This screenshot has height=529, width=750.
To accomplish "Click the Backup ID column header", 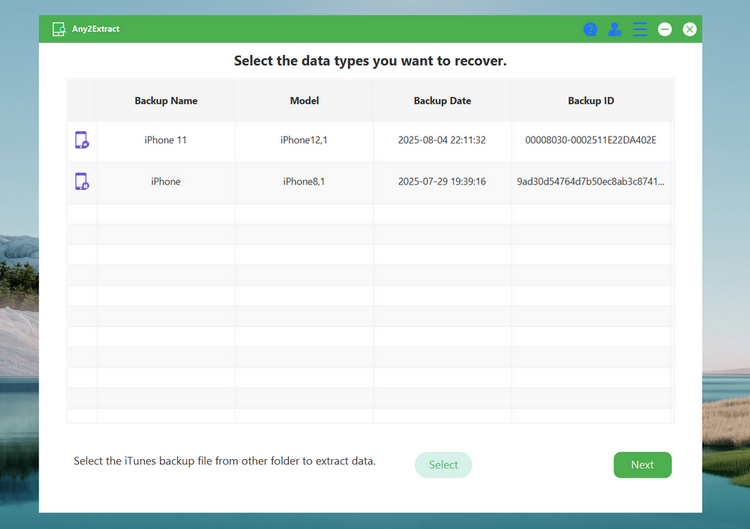I will (x=591, y=101).
